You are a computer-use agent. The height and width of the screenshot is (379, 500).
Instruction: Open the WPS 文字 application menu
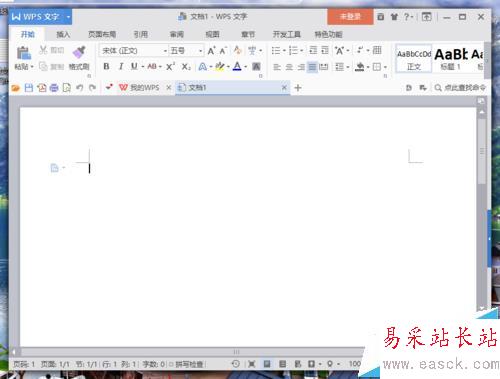pos(40,17)
